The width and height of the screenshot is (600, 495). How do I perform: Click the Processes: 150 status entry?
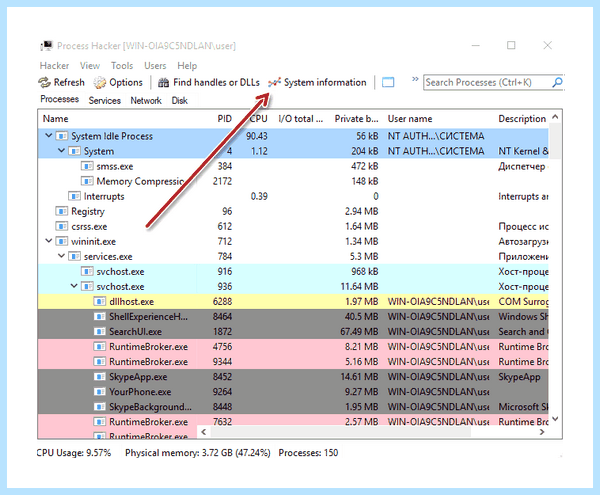(x=308, y=453)
